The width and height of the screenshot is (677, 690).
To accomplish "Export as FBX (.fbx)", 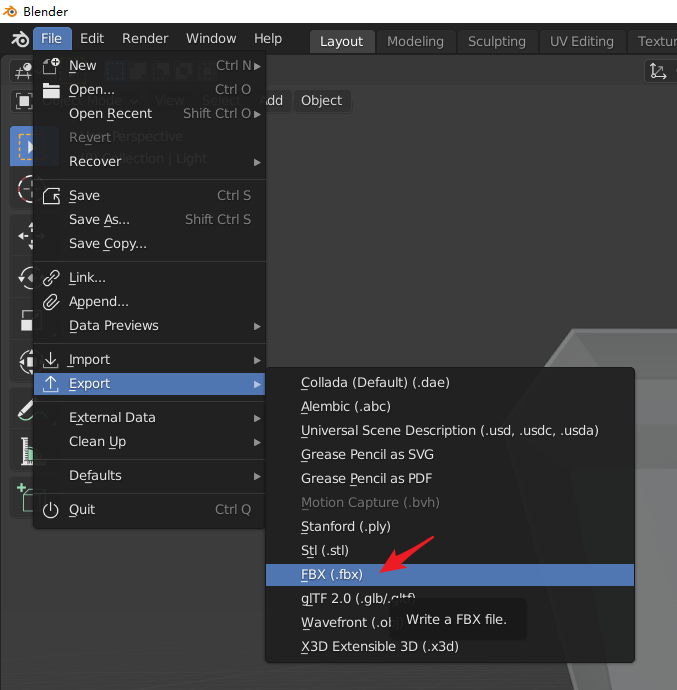I will (450, 575).
